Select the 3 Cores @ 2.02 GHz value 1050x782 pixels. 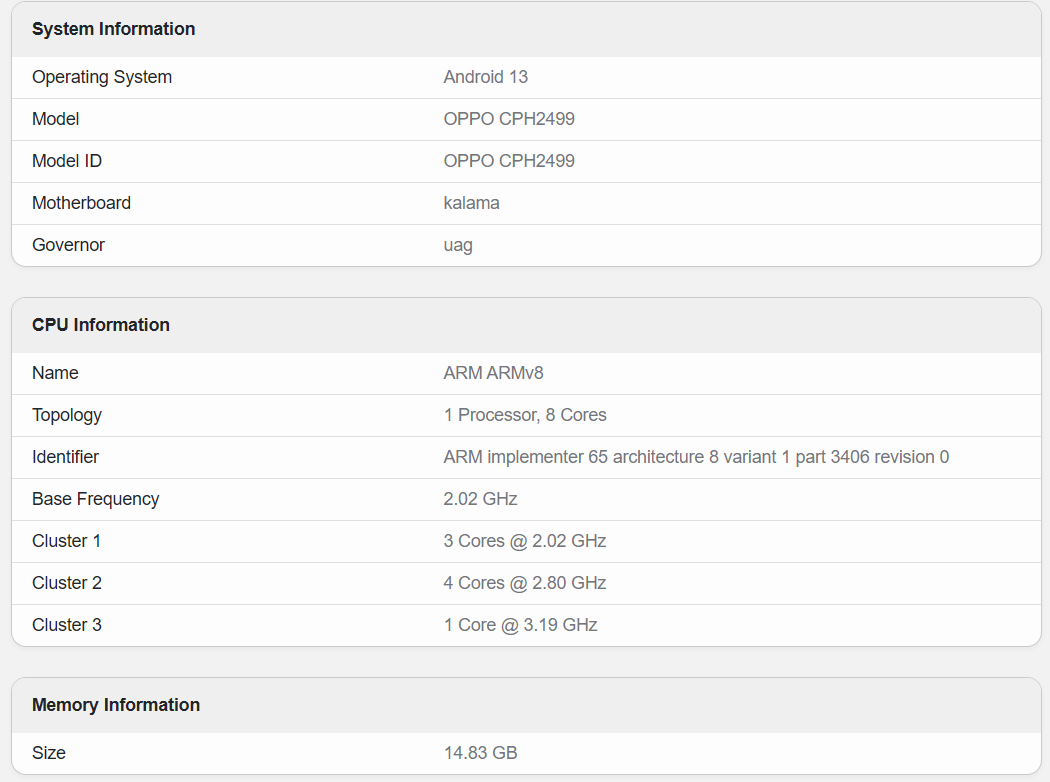pyautogui.click(x=525, y=541)
